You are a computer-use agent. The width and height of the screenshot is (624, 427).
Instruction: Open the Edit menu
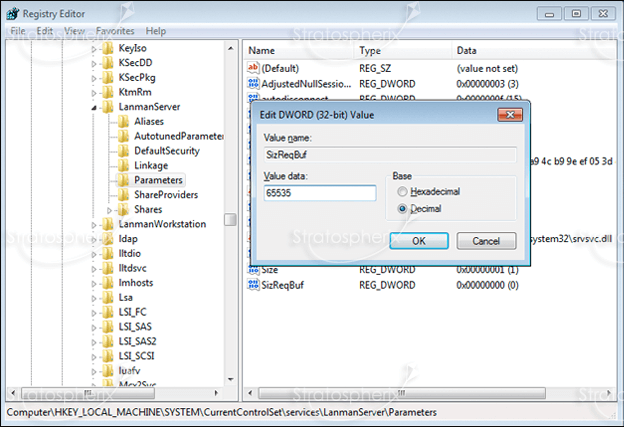45,31
